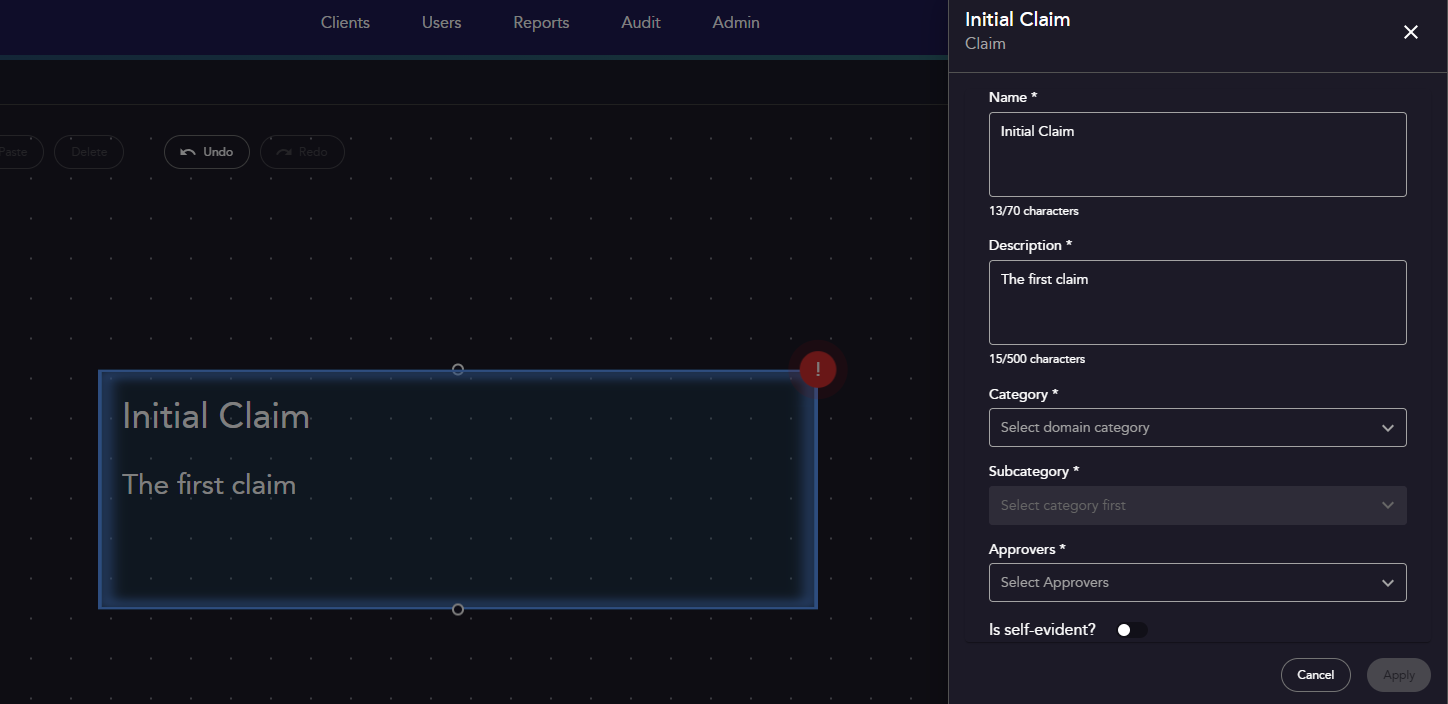Screen dimensions: 1448x704
Task: Click the Description text area
Action: (x=1197, y=302)
